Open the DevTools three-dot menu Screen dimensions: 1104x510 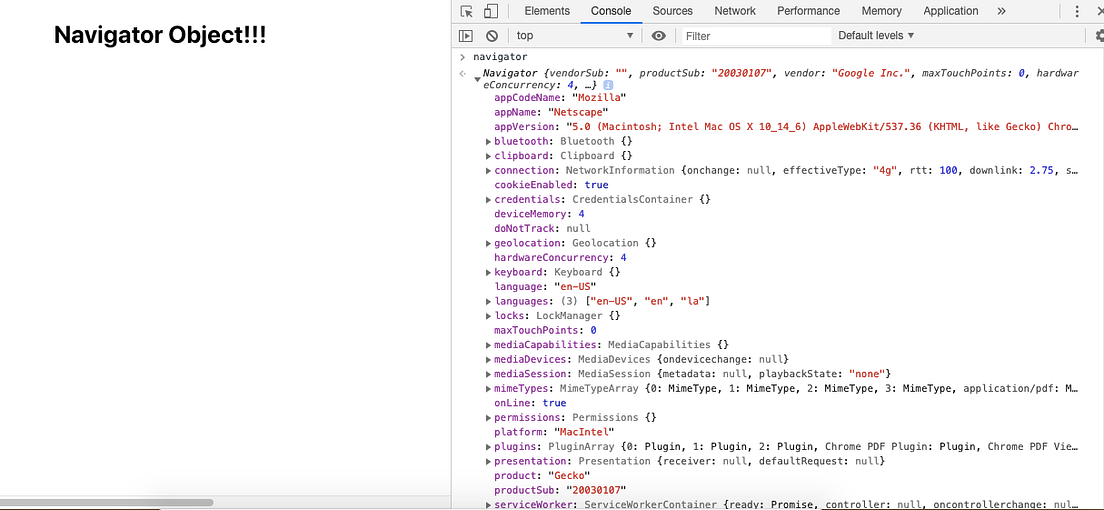[1077, 11]
